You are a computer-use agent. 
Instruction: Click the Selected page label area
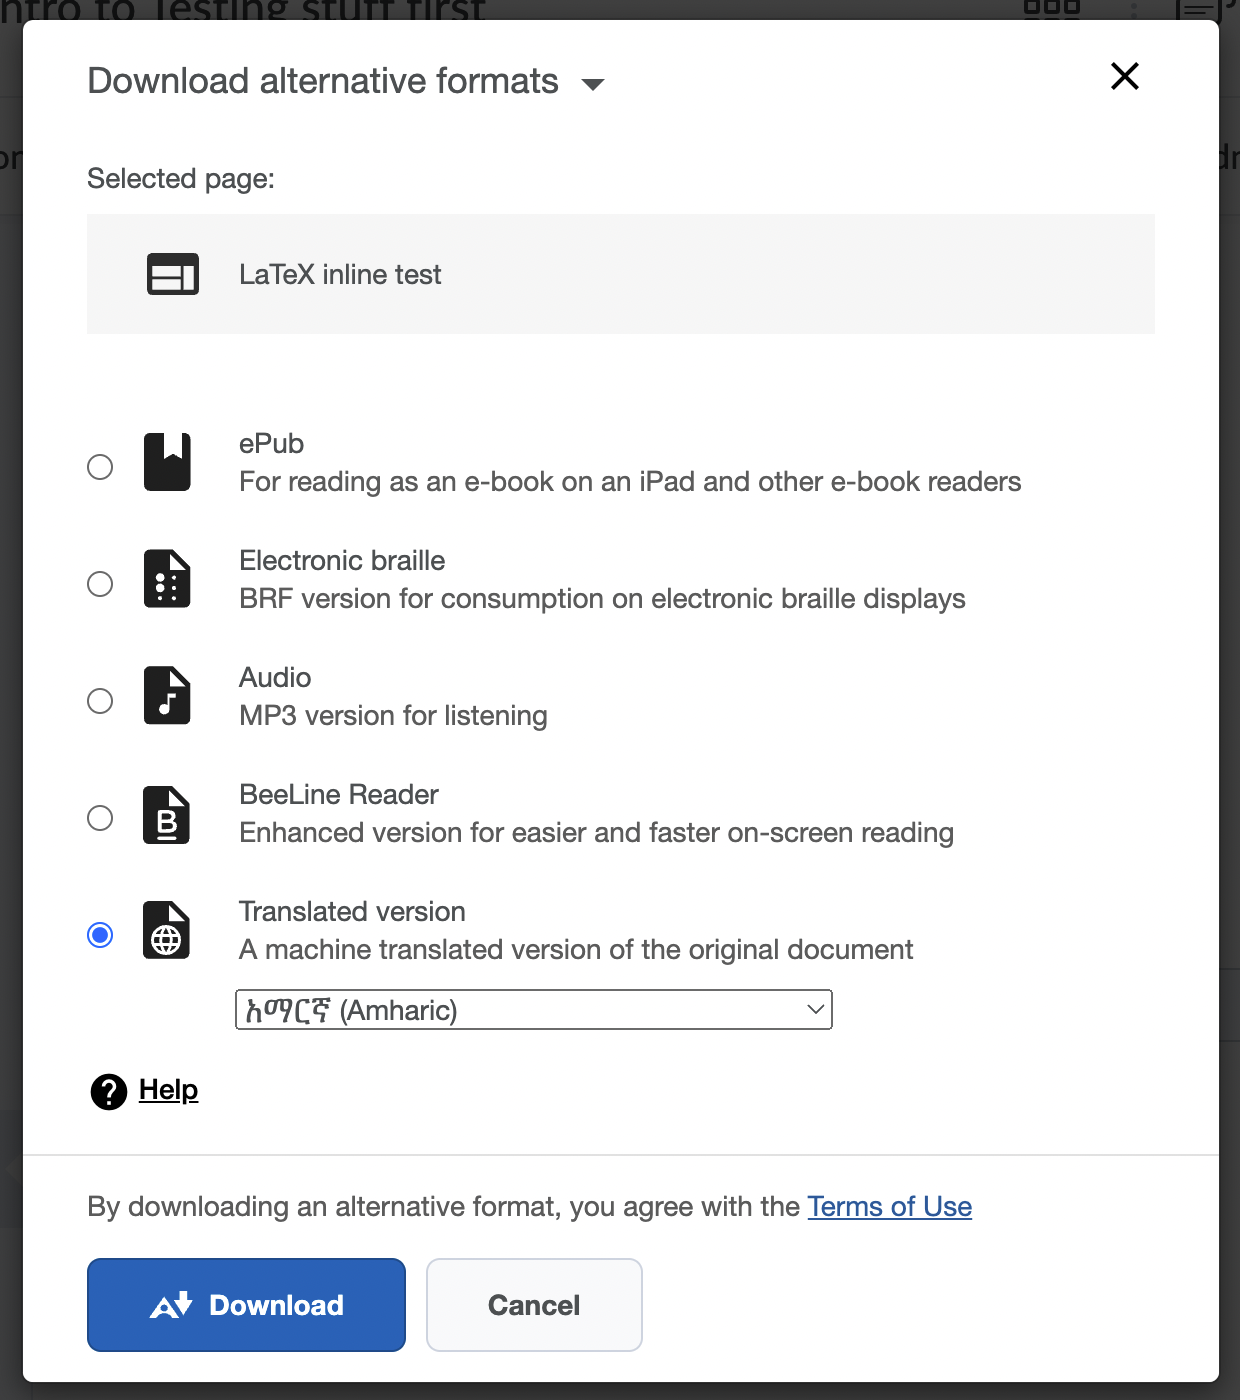point(180,178)
